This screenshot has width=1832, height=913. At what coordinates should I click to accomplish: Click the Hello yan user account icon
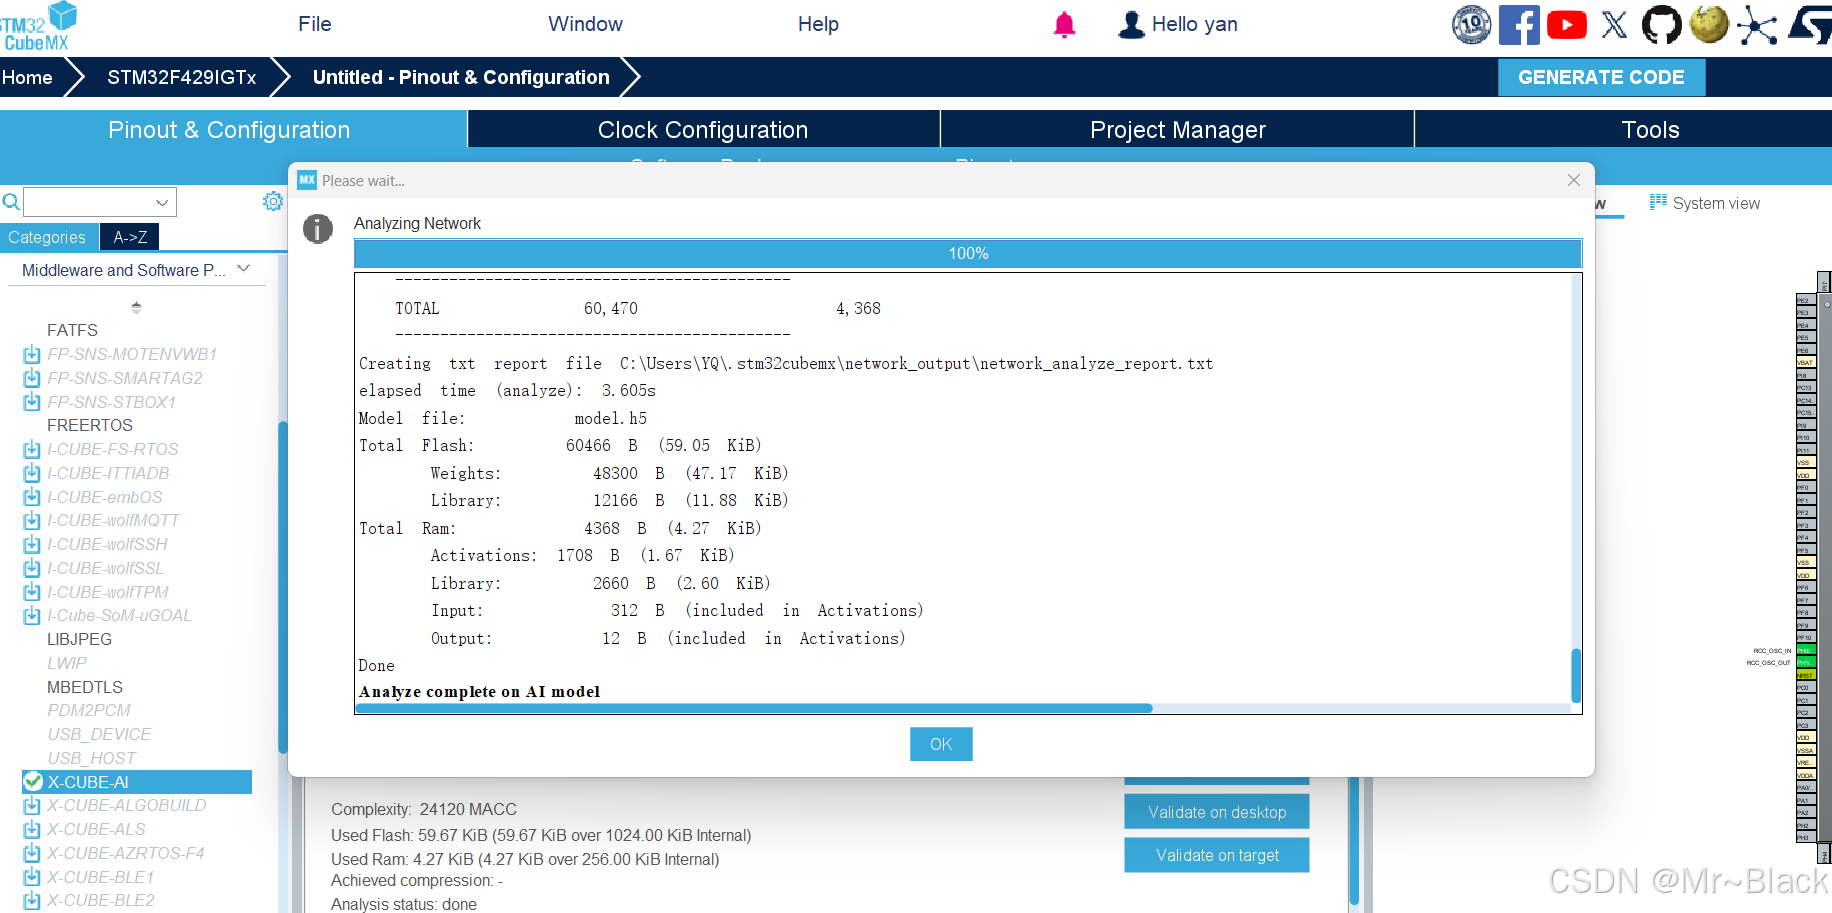click(x=1131, y=25)
